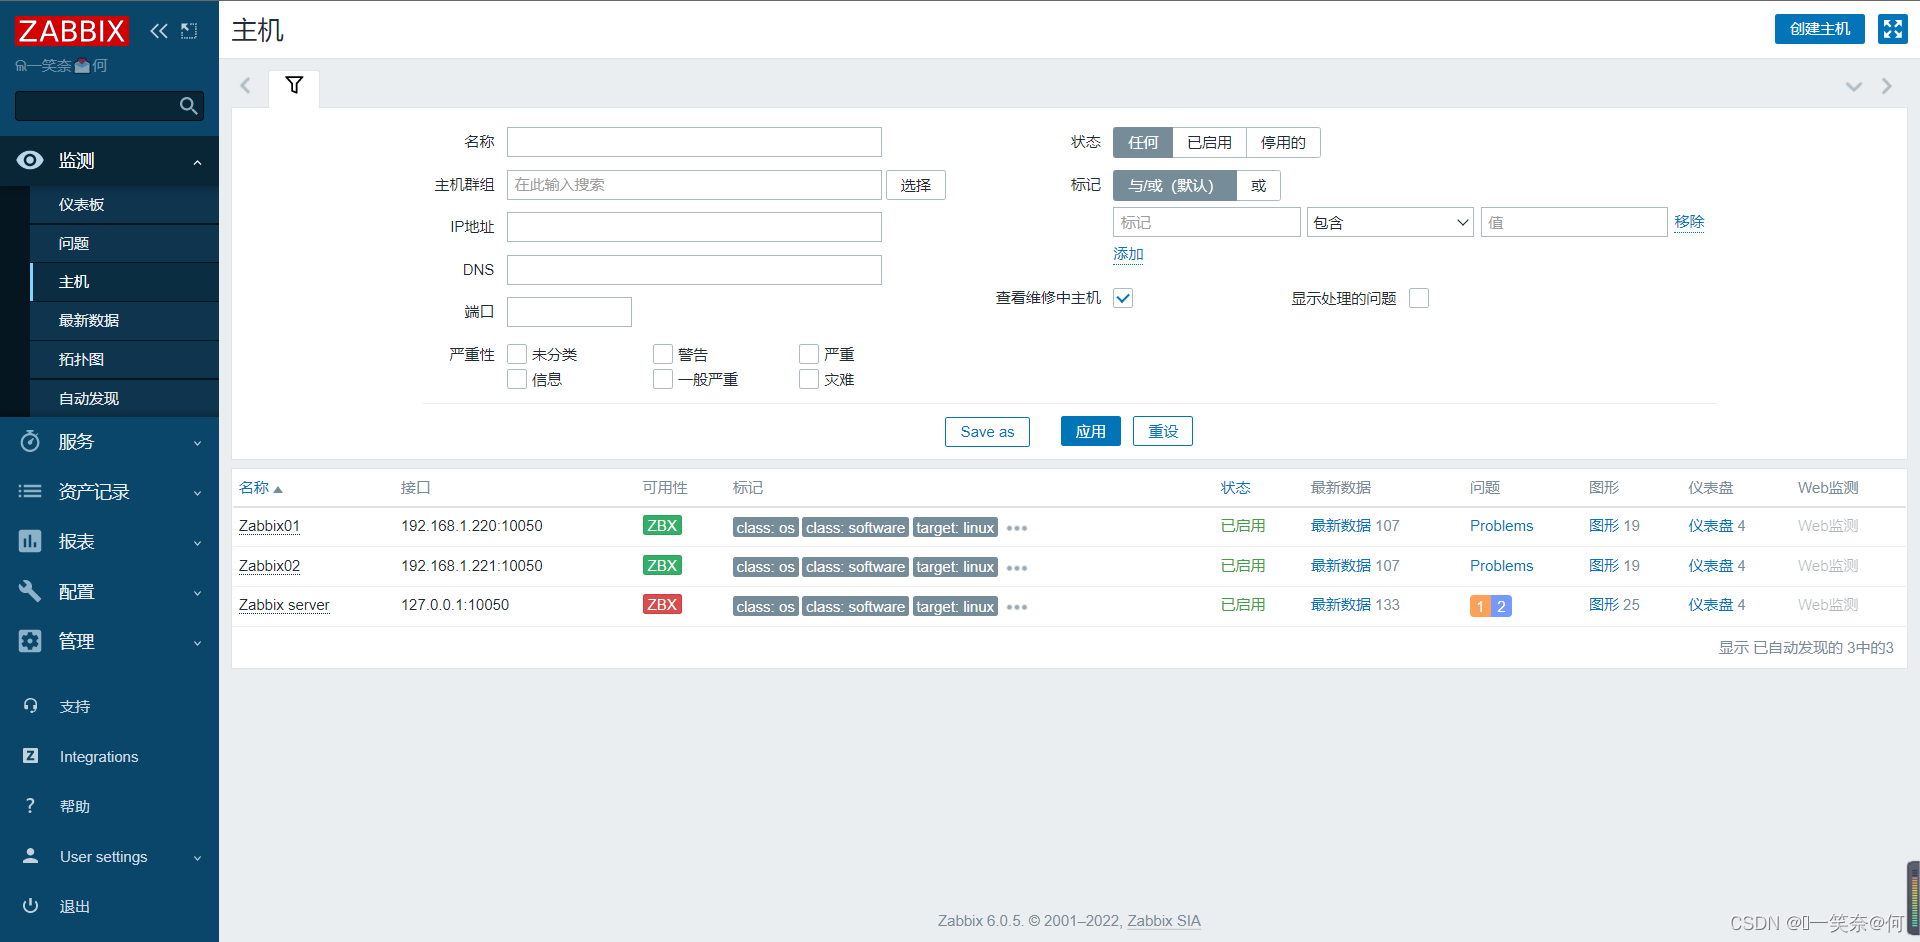Open 问题 in the sidebar
The width and height of the screenshot is (1920, 942).
[124, 244]
